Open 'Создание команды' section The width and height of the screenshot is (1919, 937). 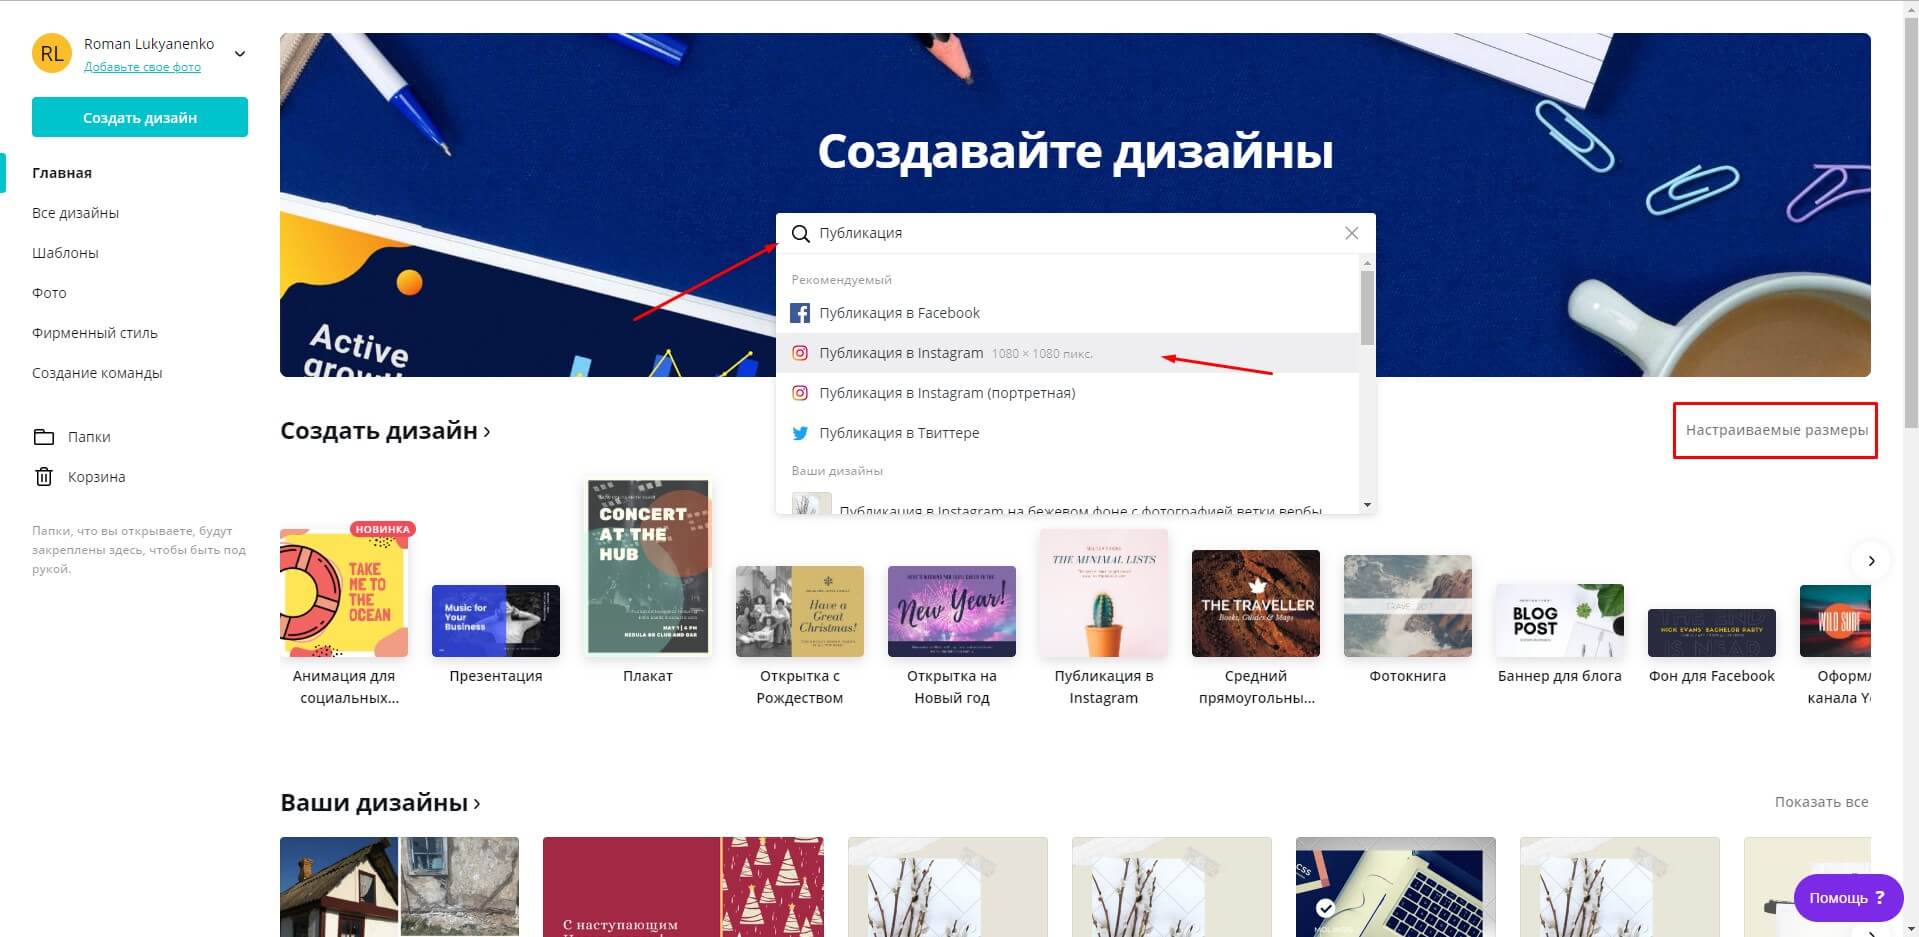(x=97, y=373)
